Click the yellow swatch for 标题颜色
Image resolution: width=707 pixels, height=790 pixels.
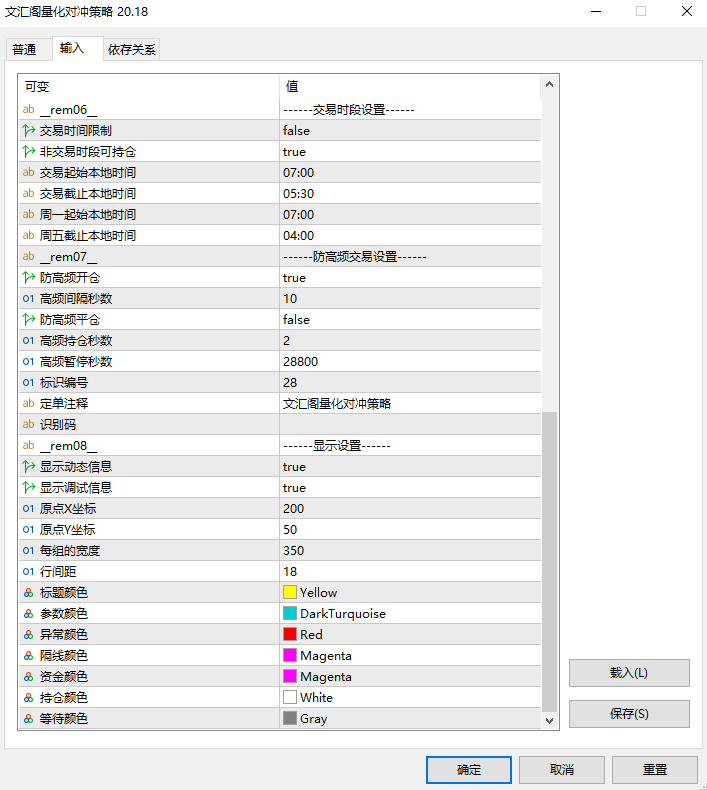click(290, 593)
